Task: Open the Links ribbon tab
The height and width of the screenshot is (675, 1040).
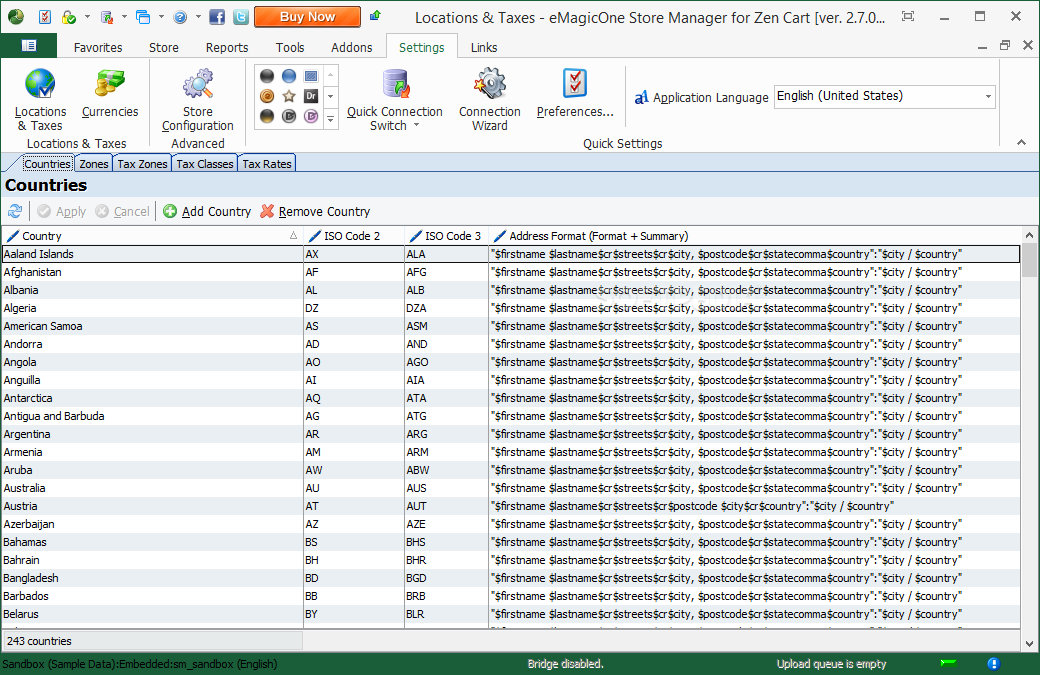Action: tap(484, 47)
